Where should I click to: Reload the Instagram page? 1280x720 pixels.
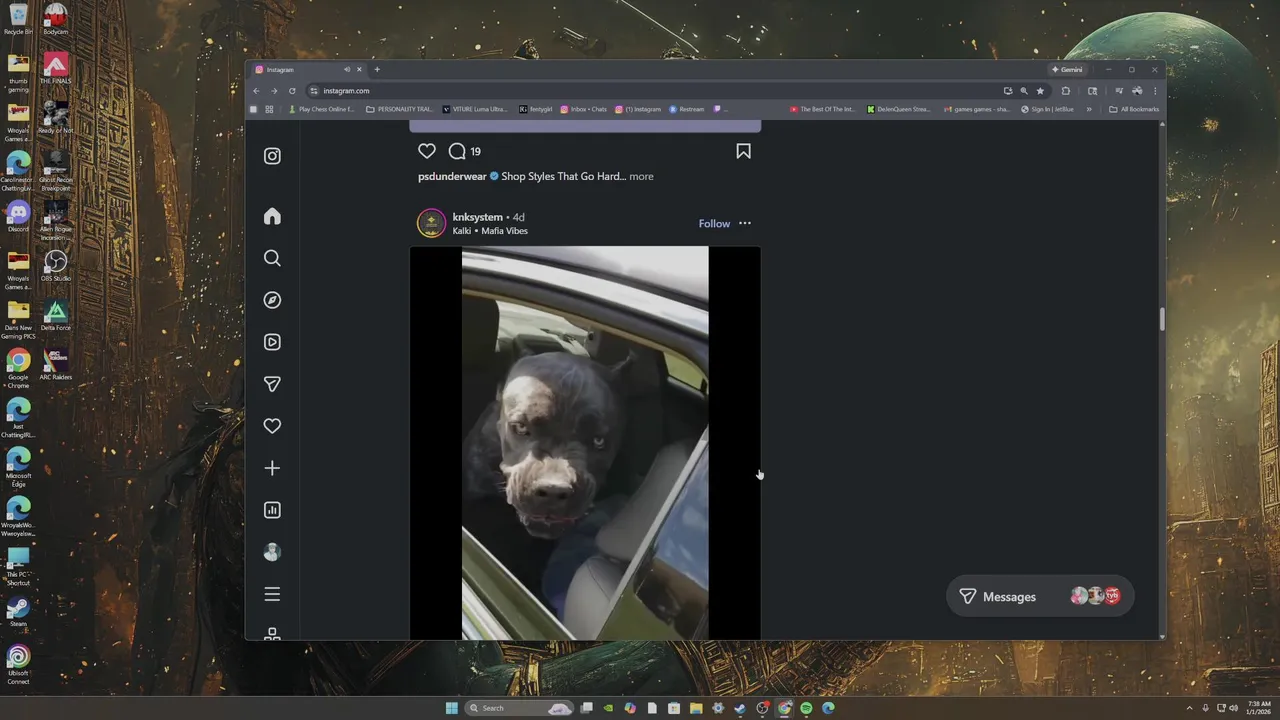292,91
